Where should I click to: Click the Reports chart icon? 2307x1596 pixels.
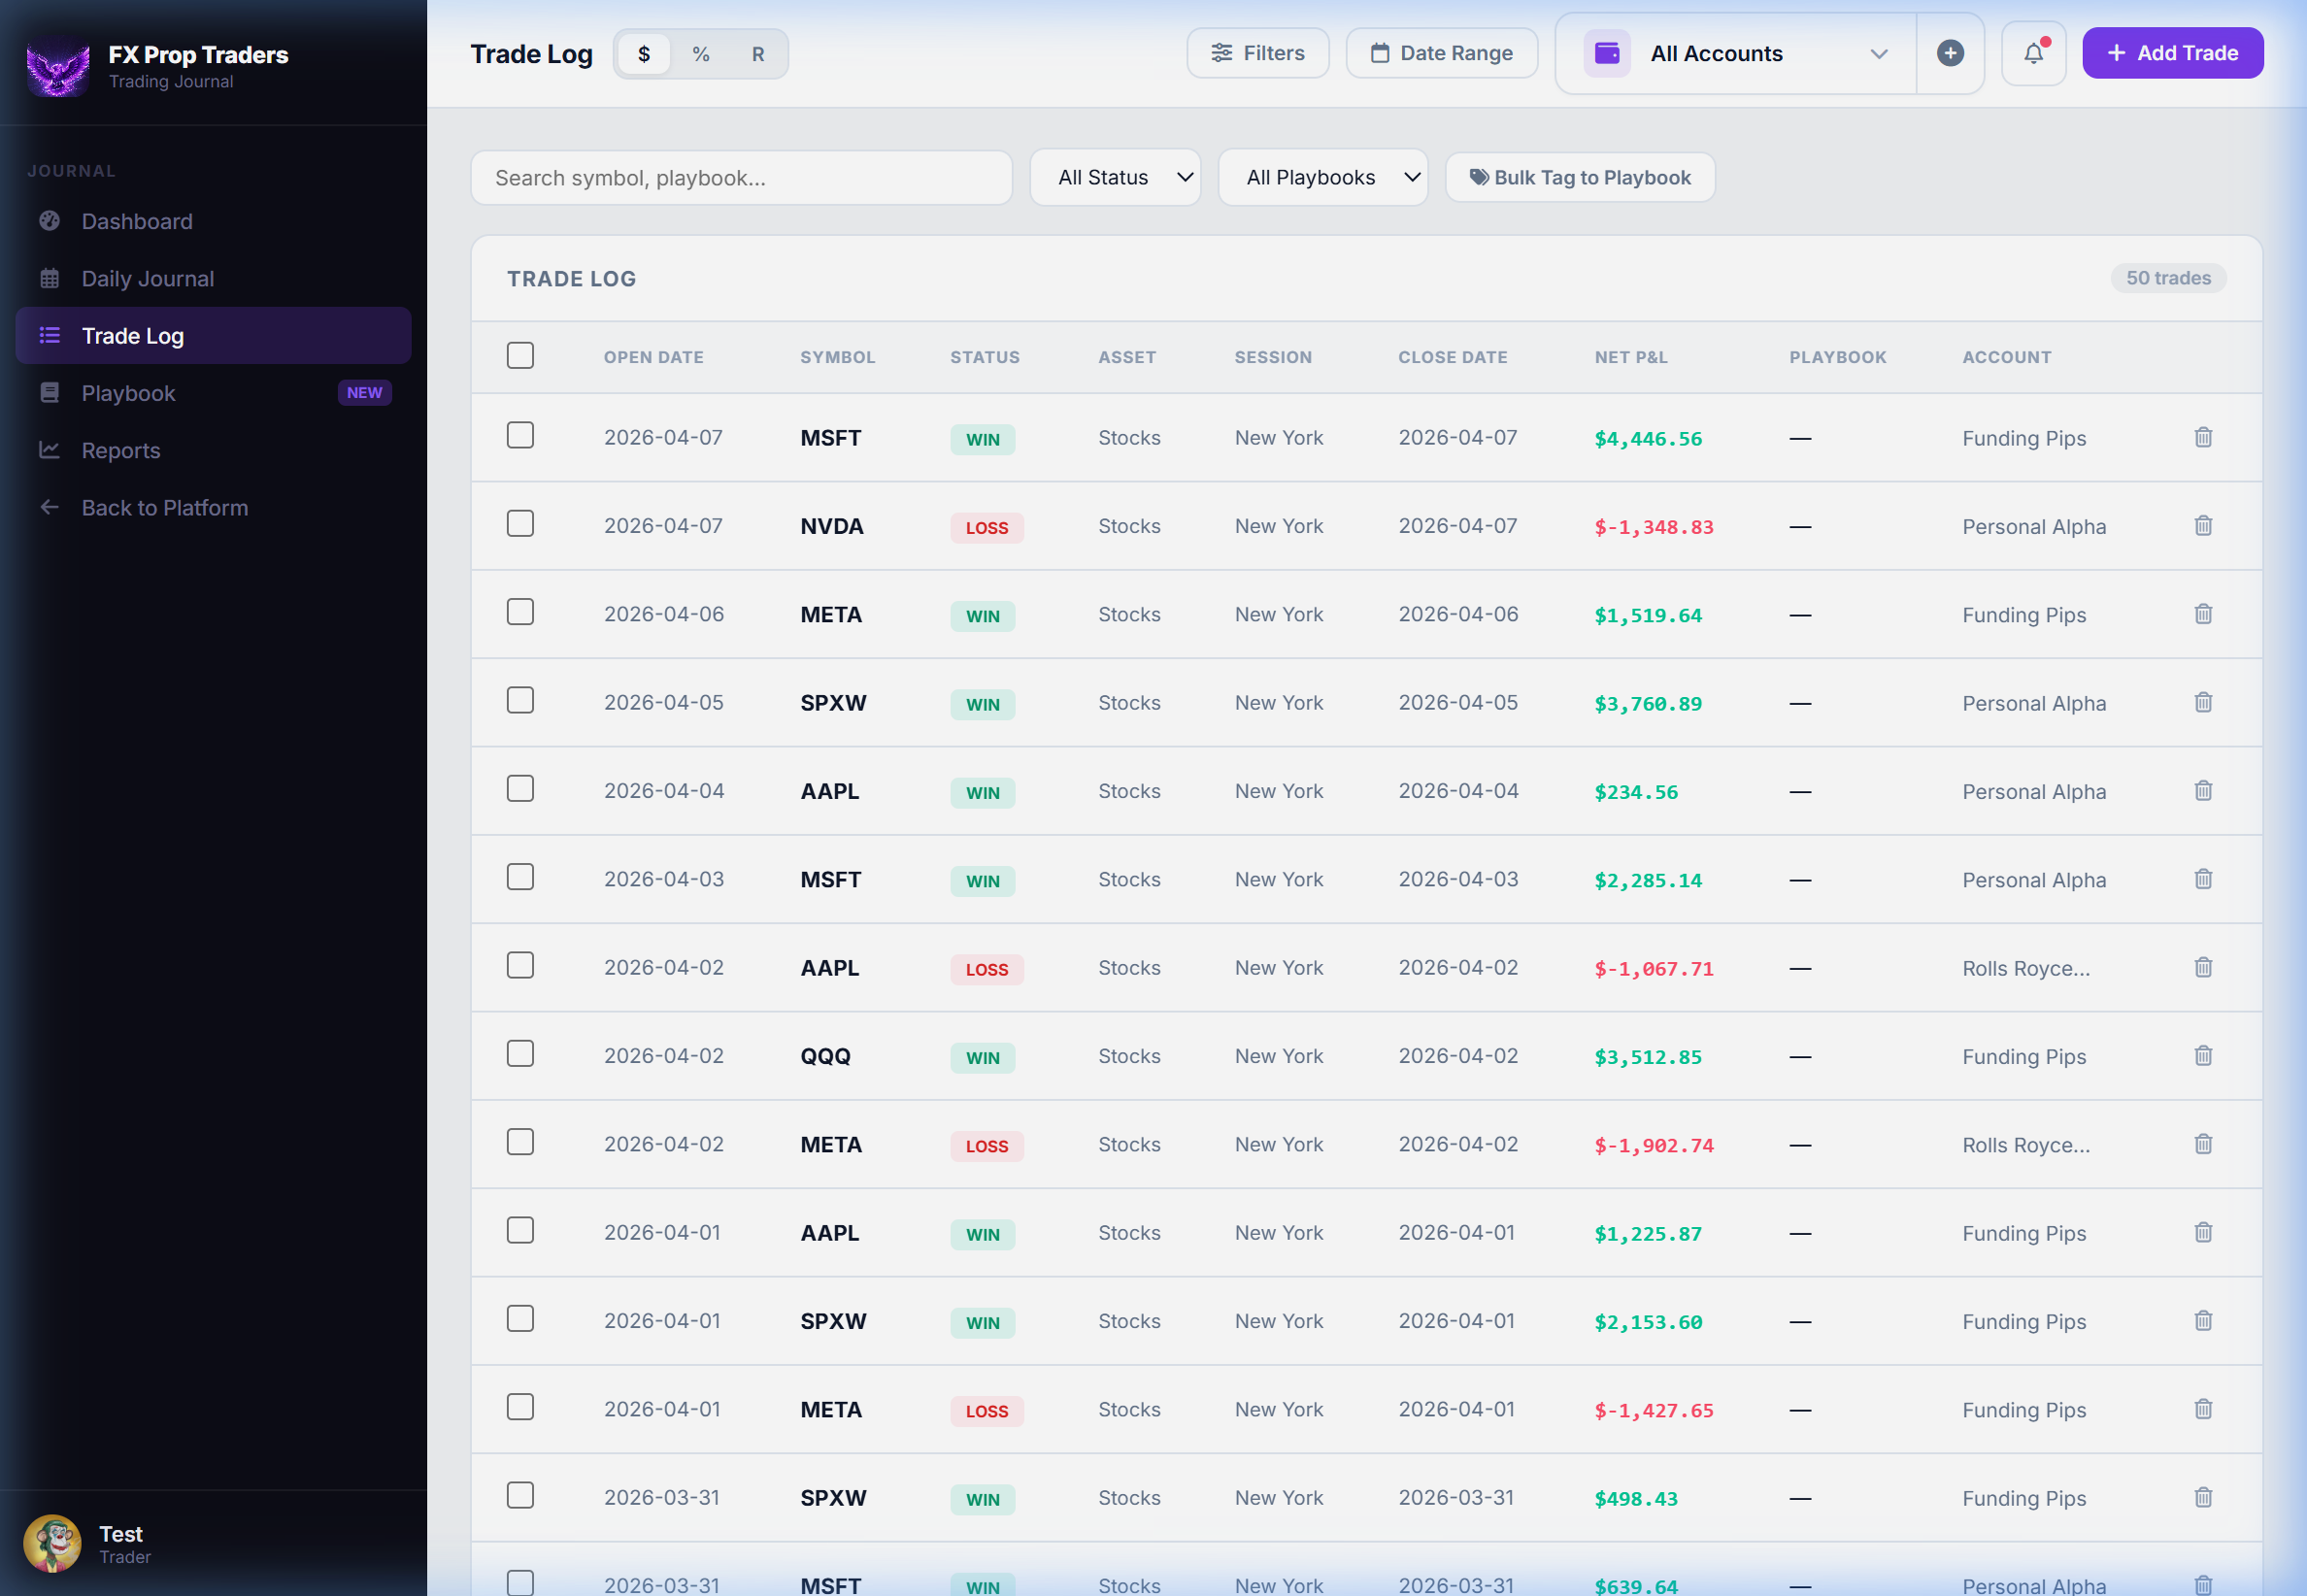click(x=49, y=450)
